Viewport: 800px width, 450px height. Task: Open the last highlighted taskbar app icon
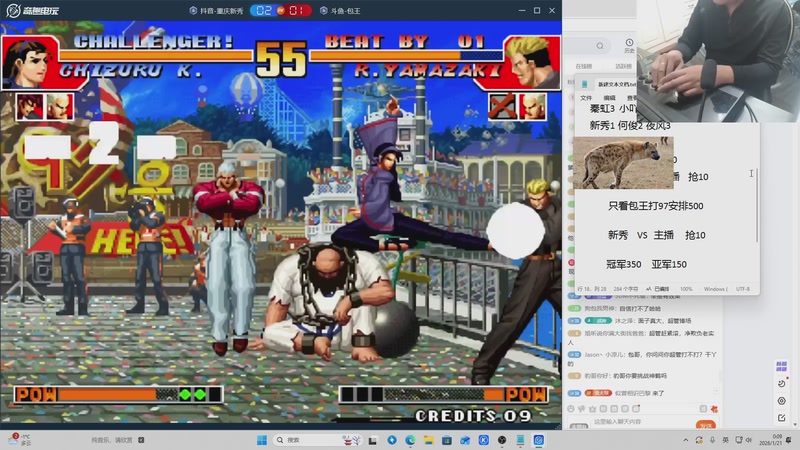(x=539, y=440)
